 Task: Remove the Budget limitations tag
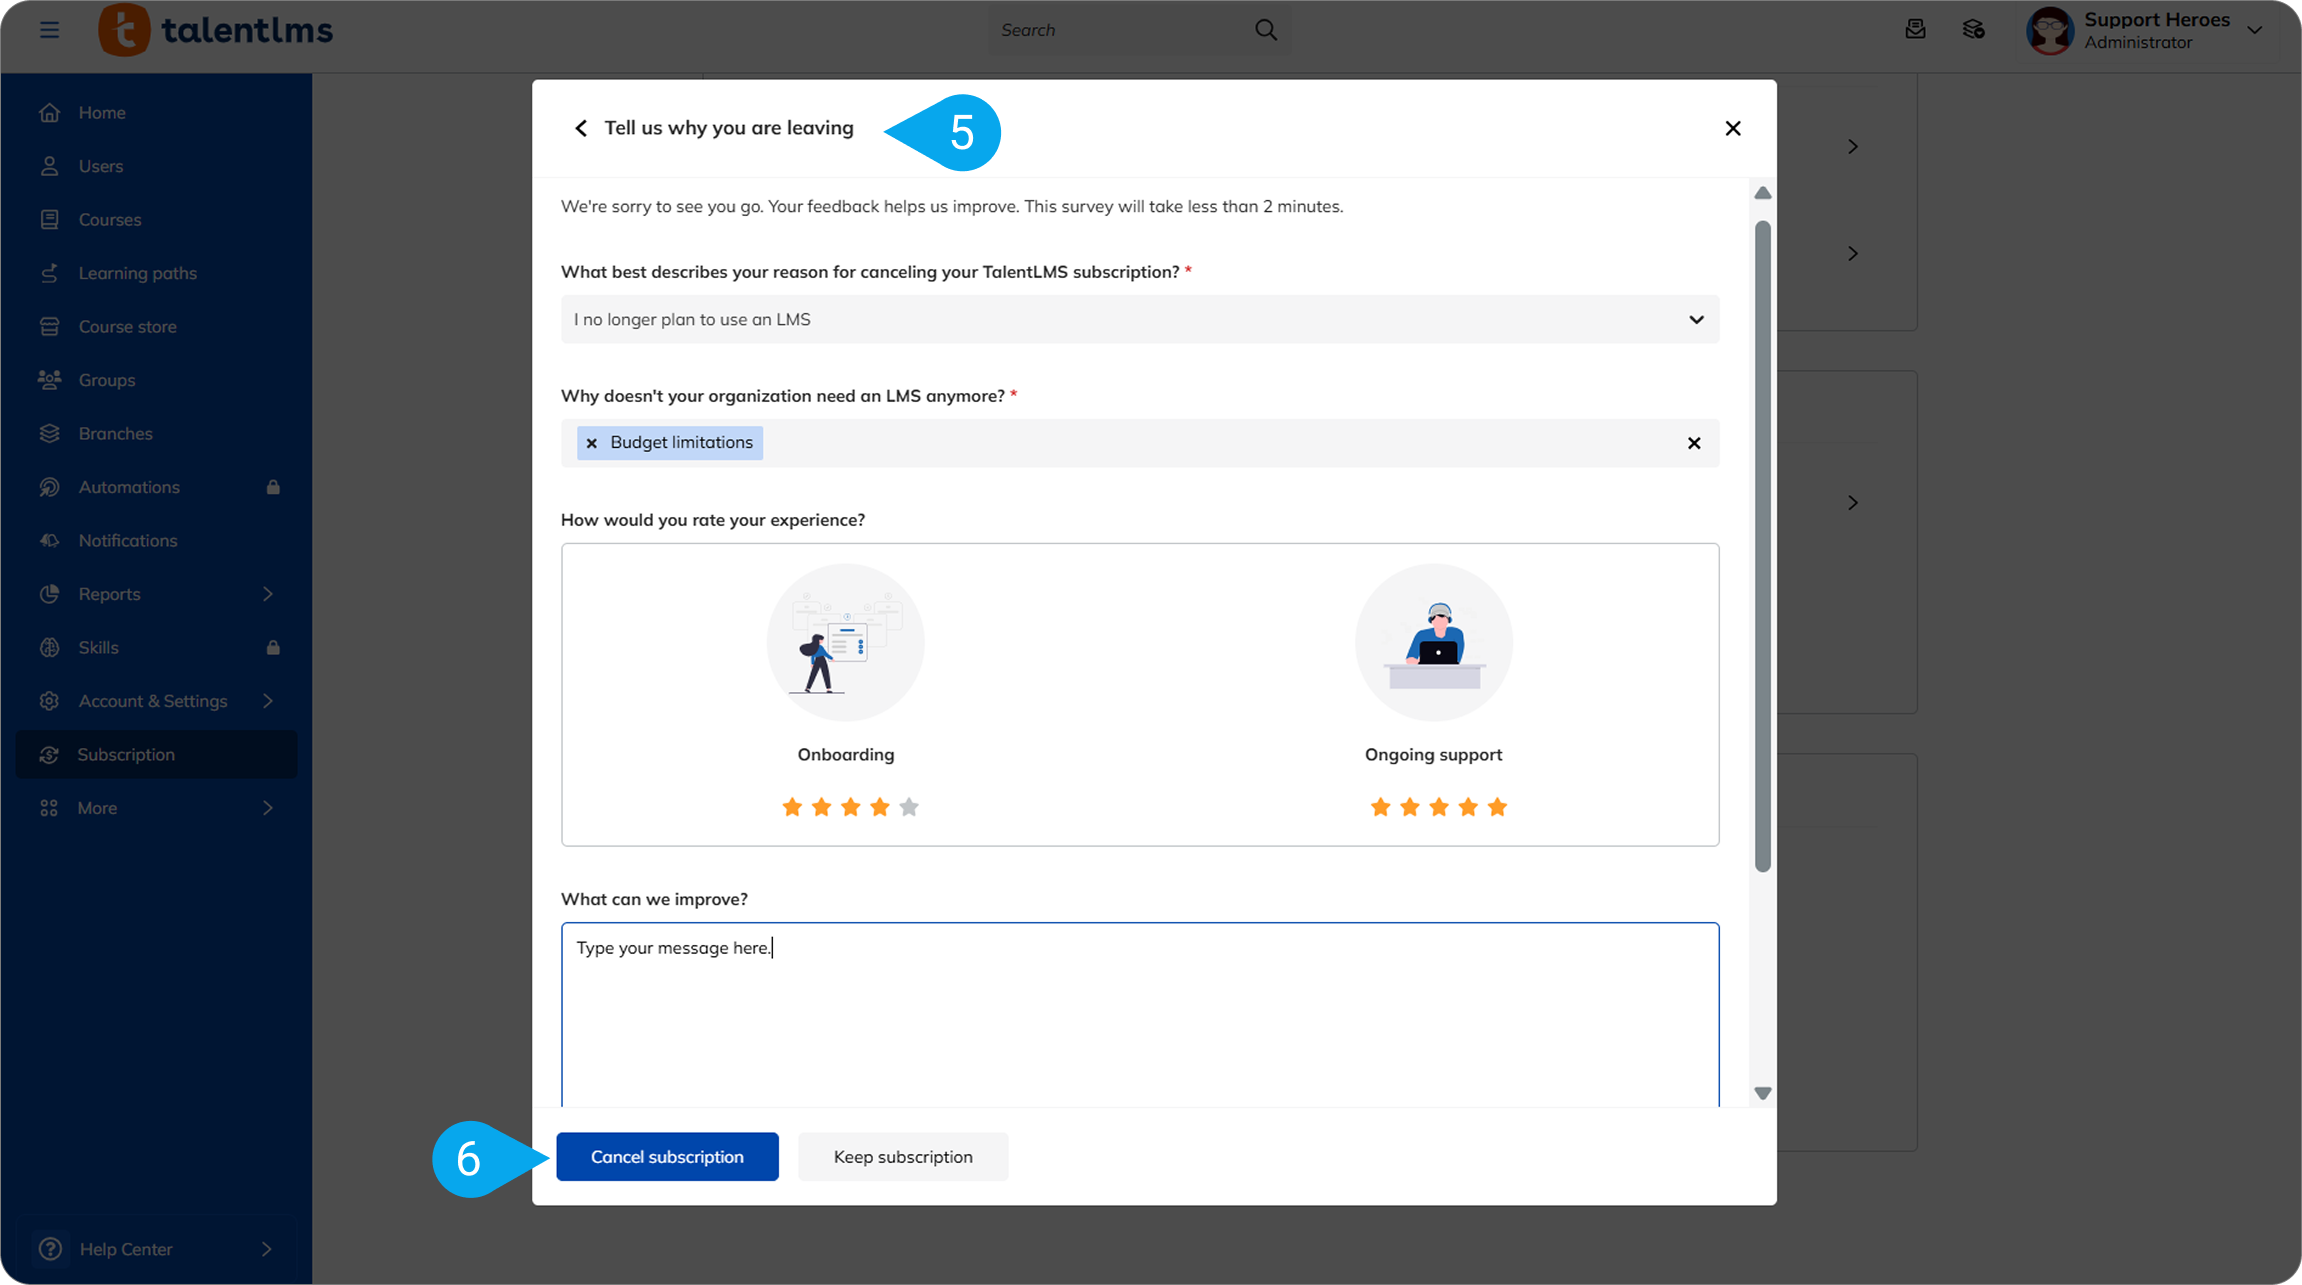point(592,443)
